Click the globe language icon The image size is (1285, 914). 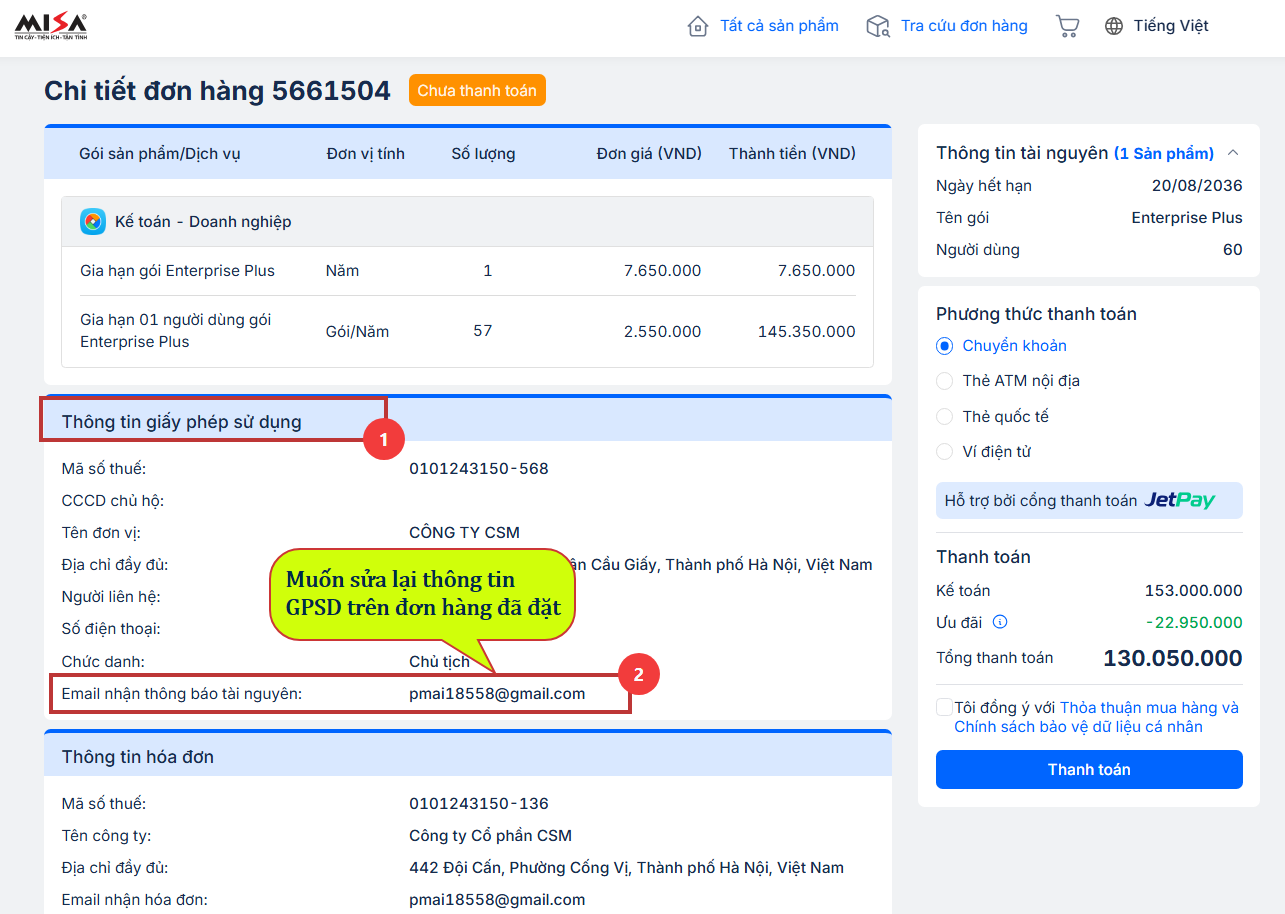click(1114, 26)
